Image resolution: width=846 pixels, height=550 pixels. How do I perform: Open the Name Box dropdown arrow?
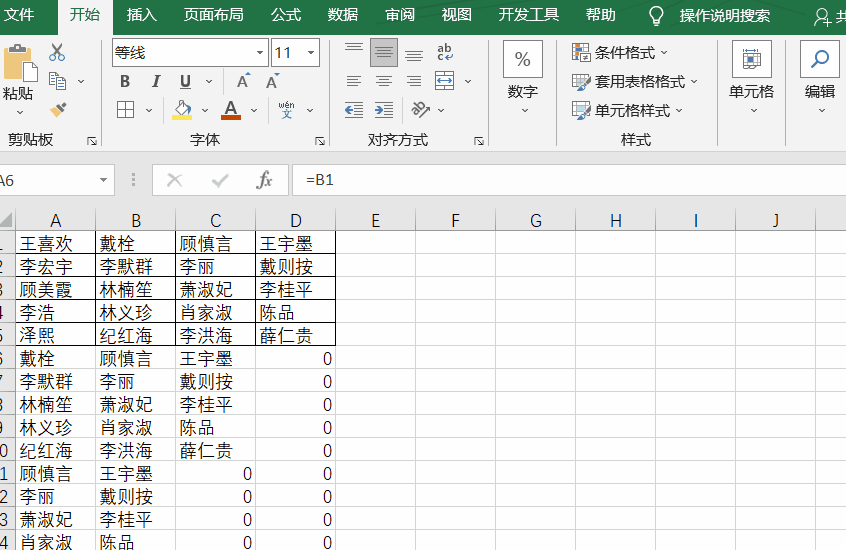(104, 180)
